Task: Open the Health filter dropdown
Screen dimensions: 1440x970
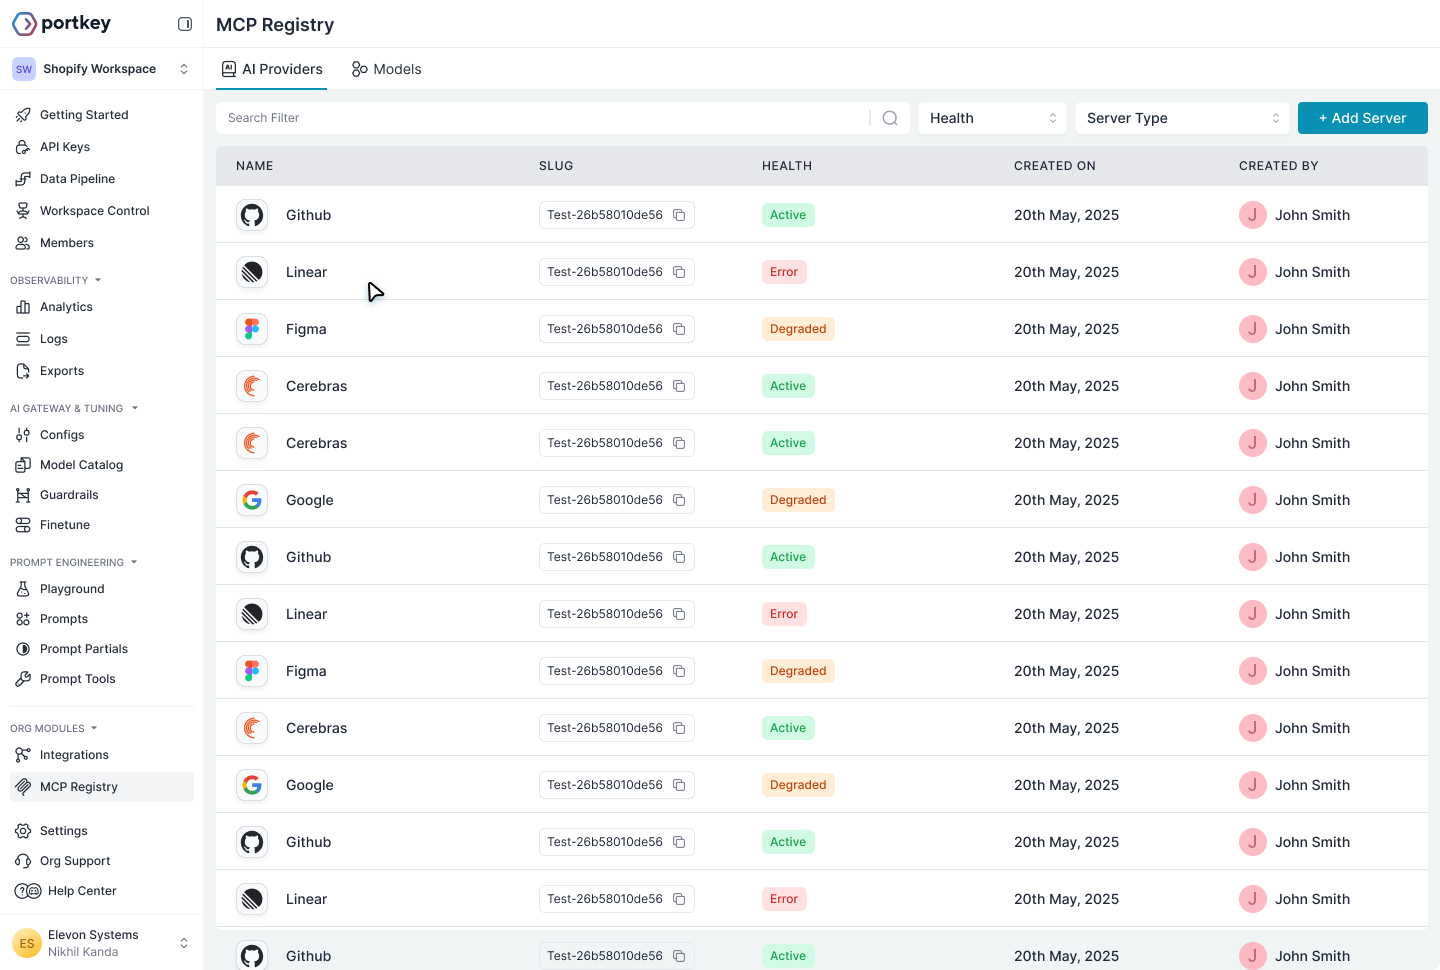Action: 991,117
